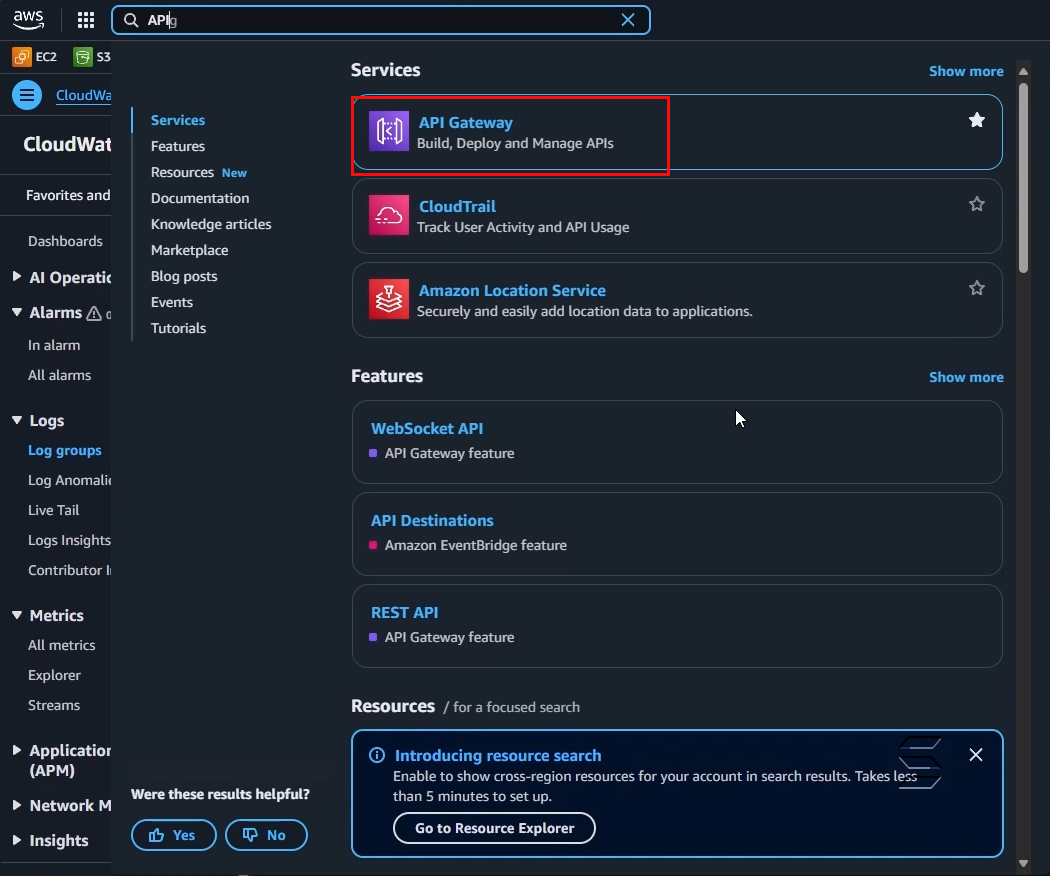Viewport: 1050px width, 876px height.
Task: Open Contributor Insights in the sidebar
Action: click(x=69, y=570)
